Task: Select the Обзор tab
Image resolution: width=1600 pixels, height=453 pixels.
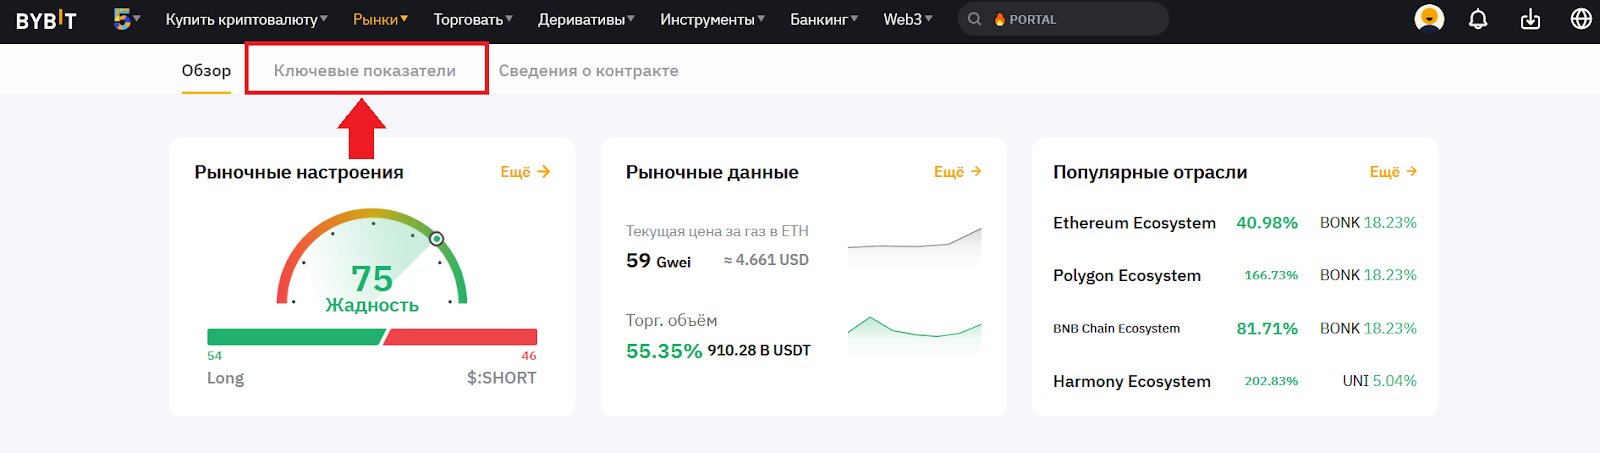Action: point(206,71)
